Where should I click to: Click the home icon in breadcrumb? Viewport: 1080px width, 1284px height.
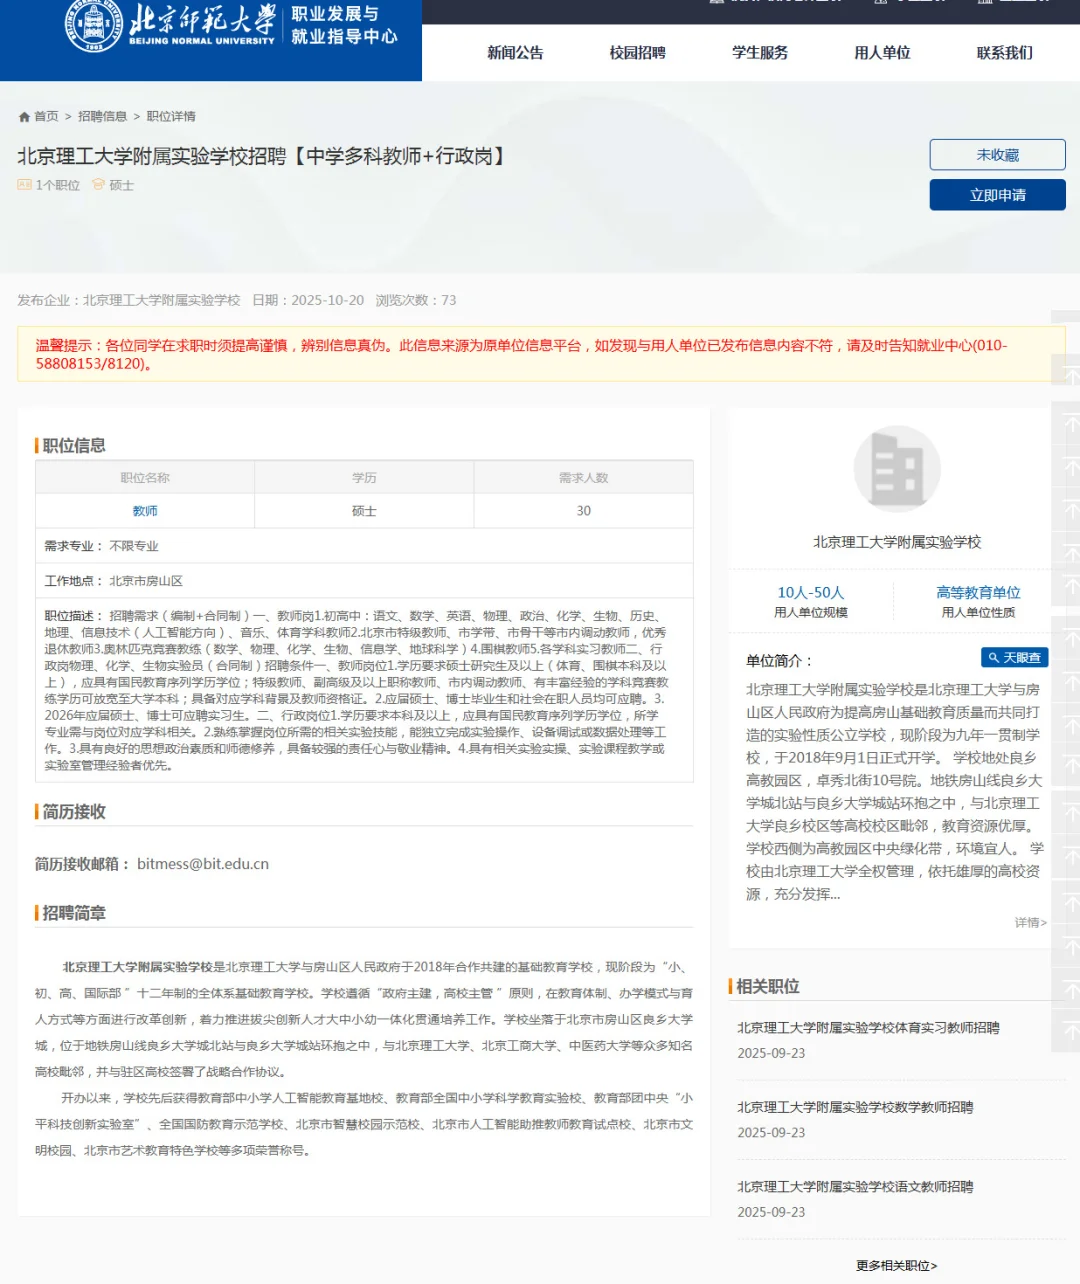click(x=24, y=117)
